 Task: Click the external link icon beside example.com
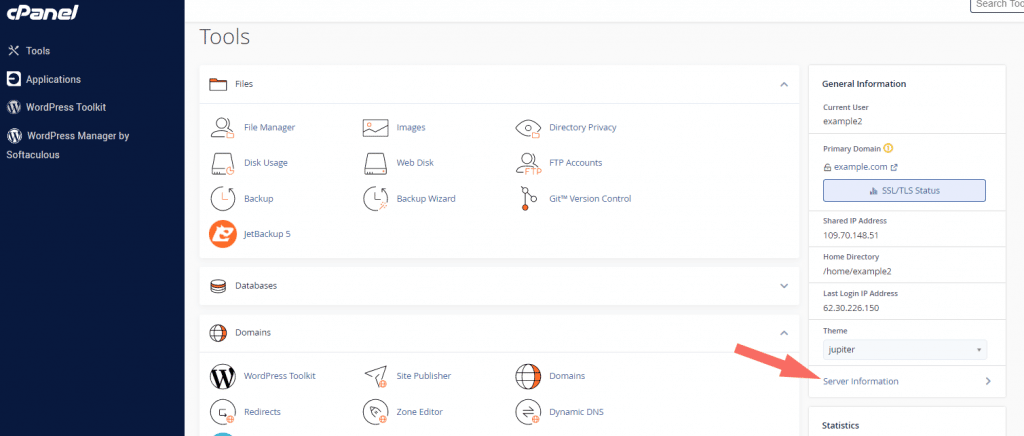(x=894, y=167)
